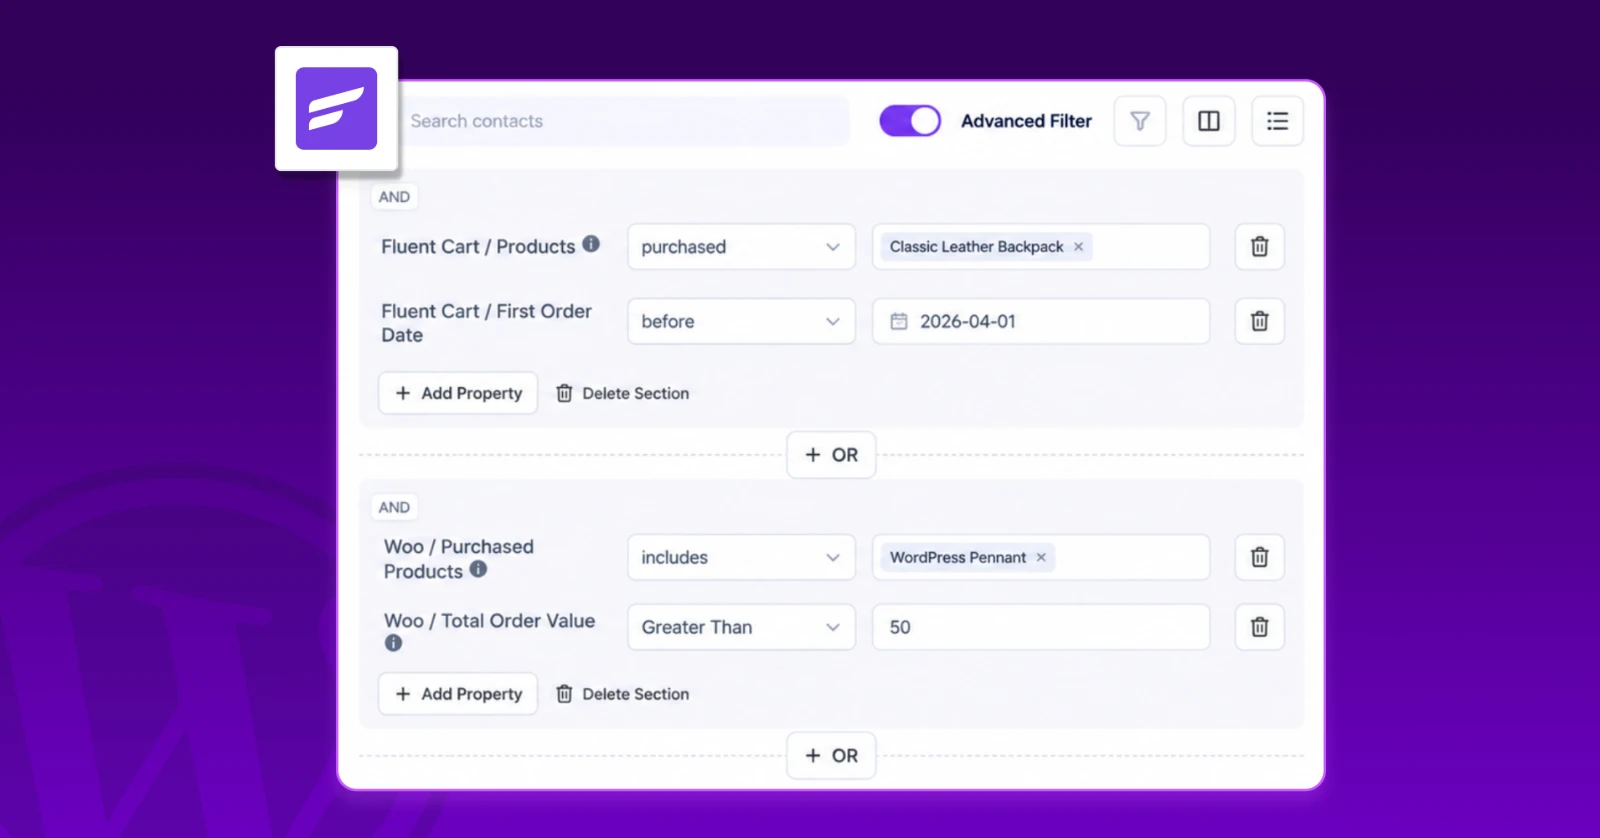Click the 'Woo / Total Order Value' label

489,621
